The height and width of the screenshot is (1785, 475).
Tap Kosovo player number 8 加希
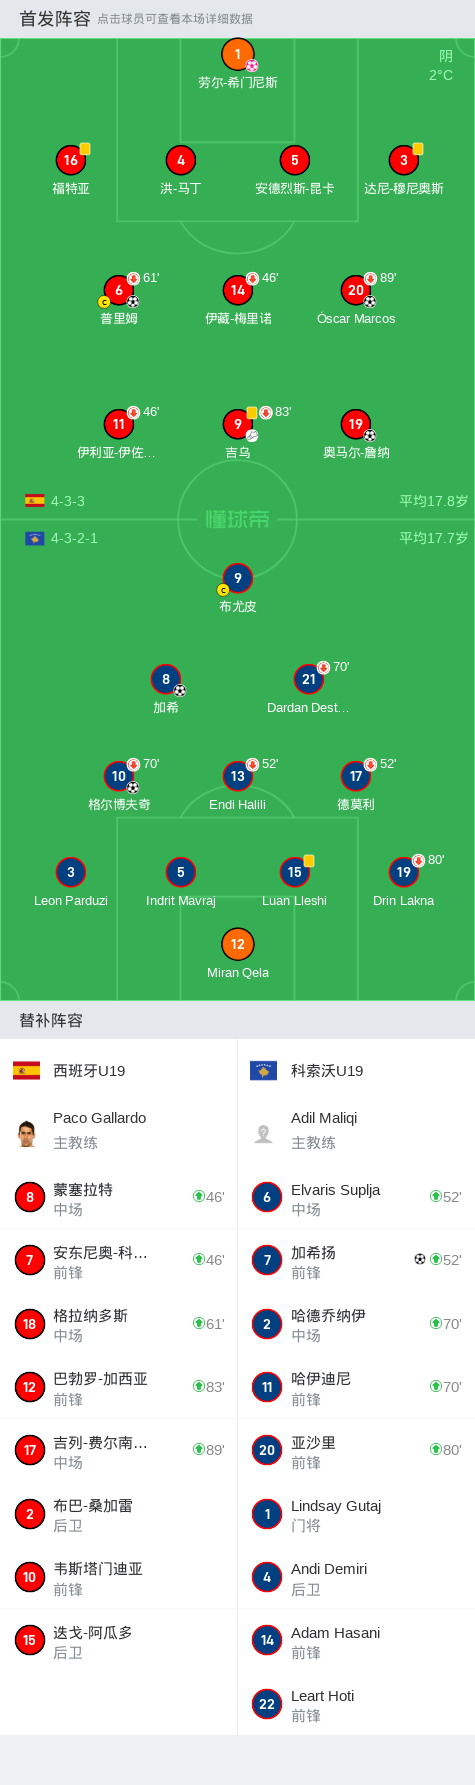[166, 679]
